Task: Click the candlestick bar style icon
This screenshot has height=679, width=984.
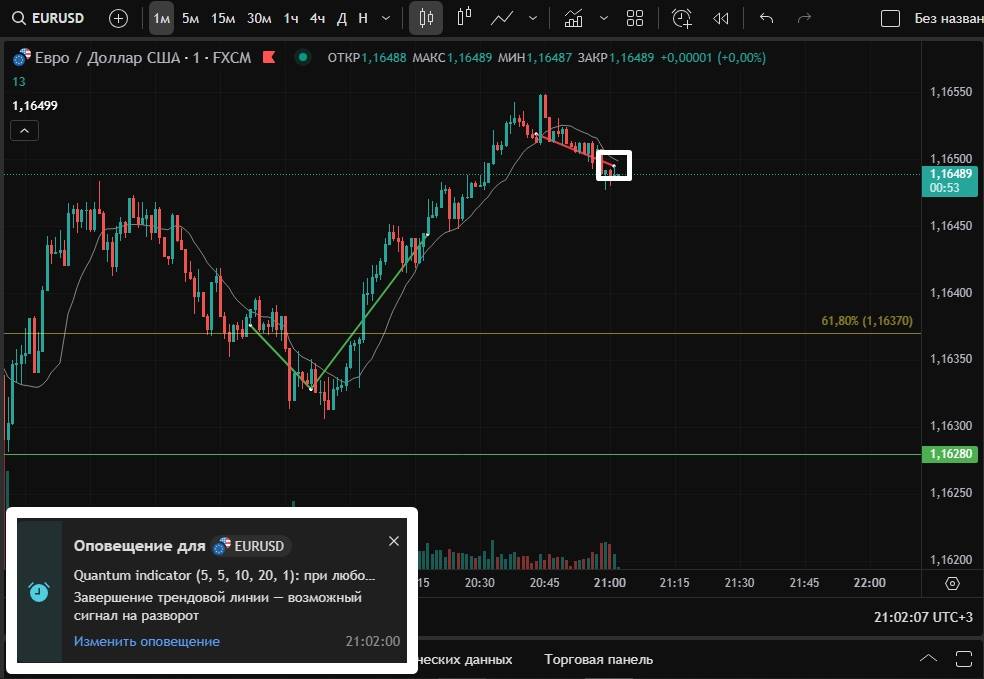Action: click(426, 18)
